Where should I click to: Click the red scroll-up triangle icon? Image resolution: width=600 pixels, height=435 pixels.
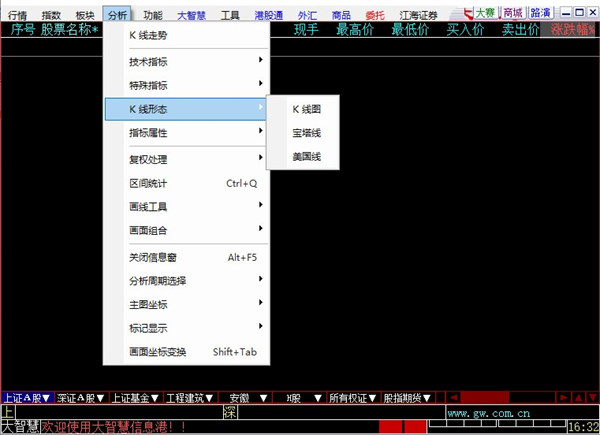[579, 398]
